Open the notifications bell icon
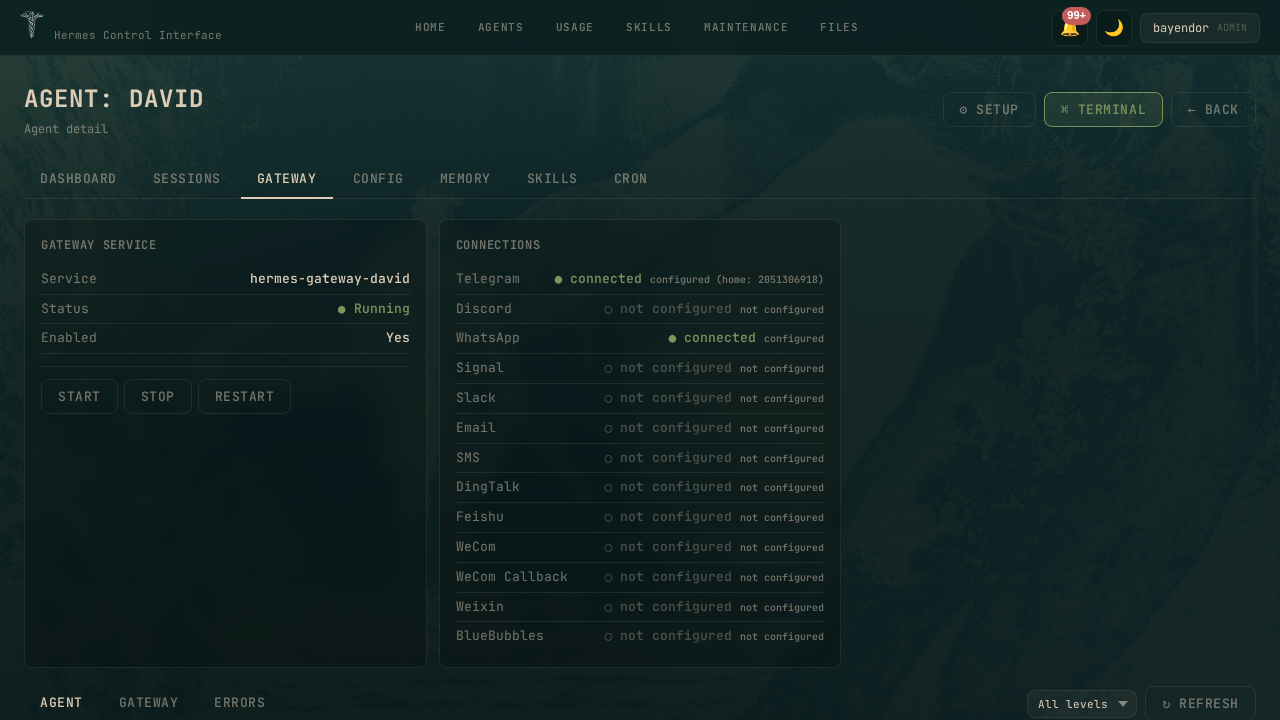Viewport: 1280px width, 720px height. pyautogui.click(x=1069, y=28)
